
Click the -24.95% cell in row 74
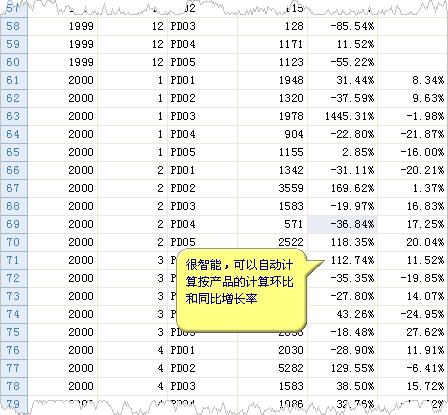[x=413, y=314]
